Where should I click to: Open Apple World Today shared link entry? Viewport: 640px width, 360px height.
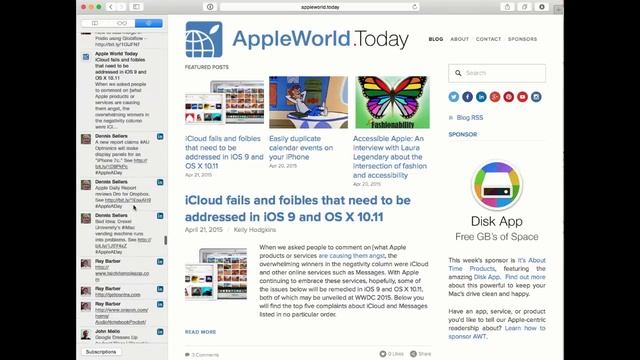[122, 90]
